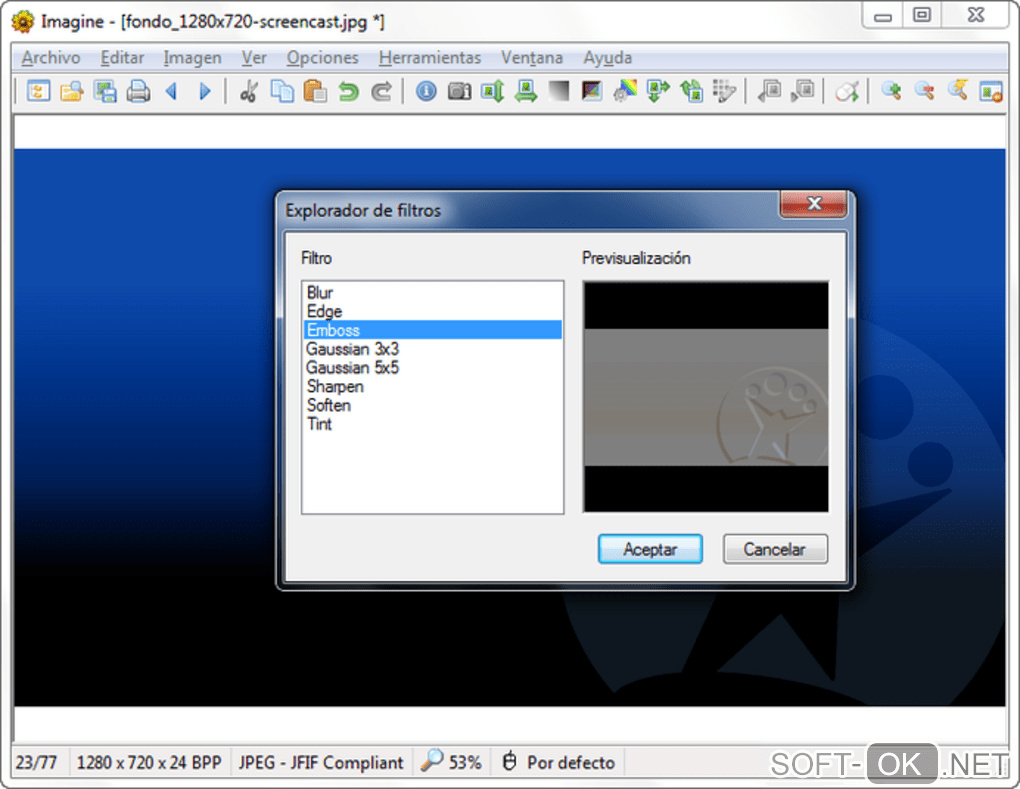Screen dimensions: 1020x789
Task: Apply grayscale with the gray gradient icon
Action: pos(559,91)
